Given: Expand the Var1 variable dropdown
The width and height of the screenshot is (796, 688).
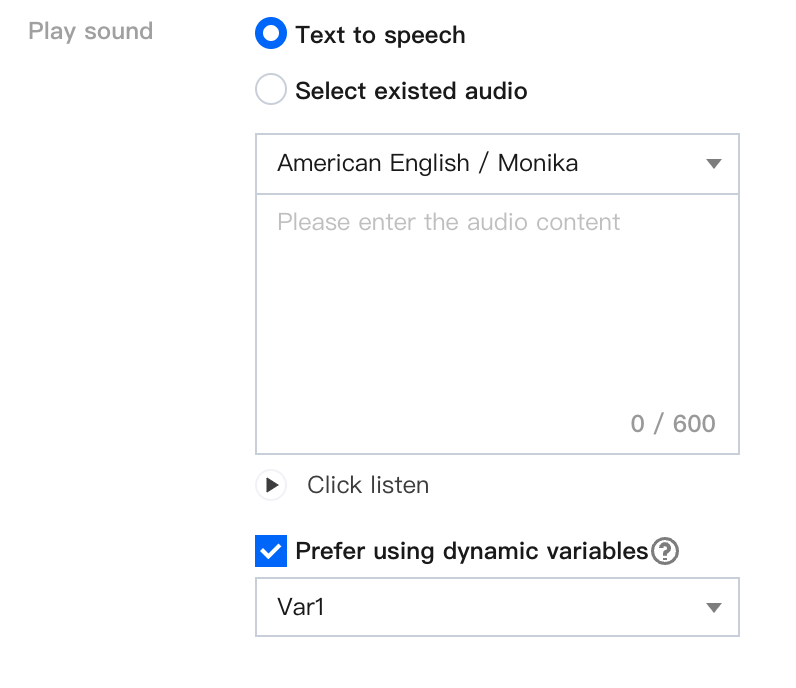Looking at the screenshot, I should pyautogui.click(x=498, y=607).
